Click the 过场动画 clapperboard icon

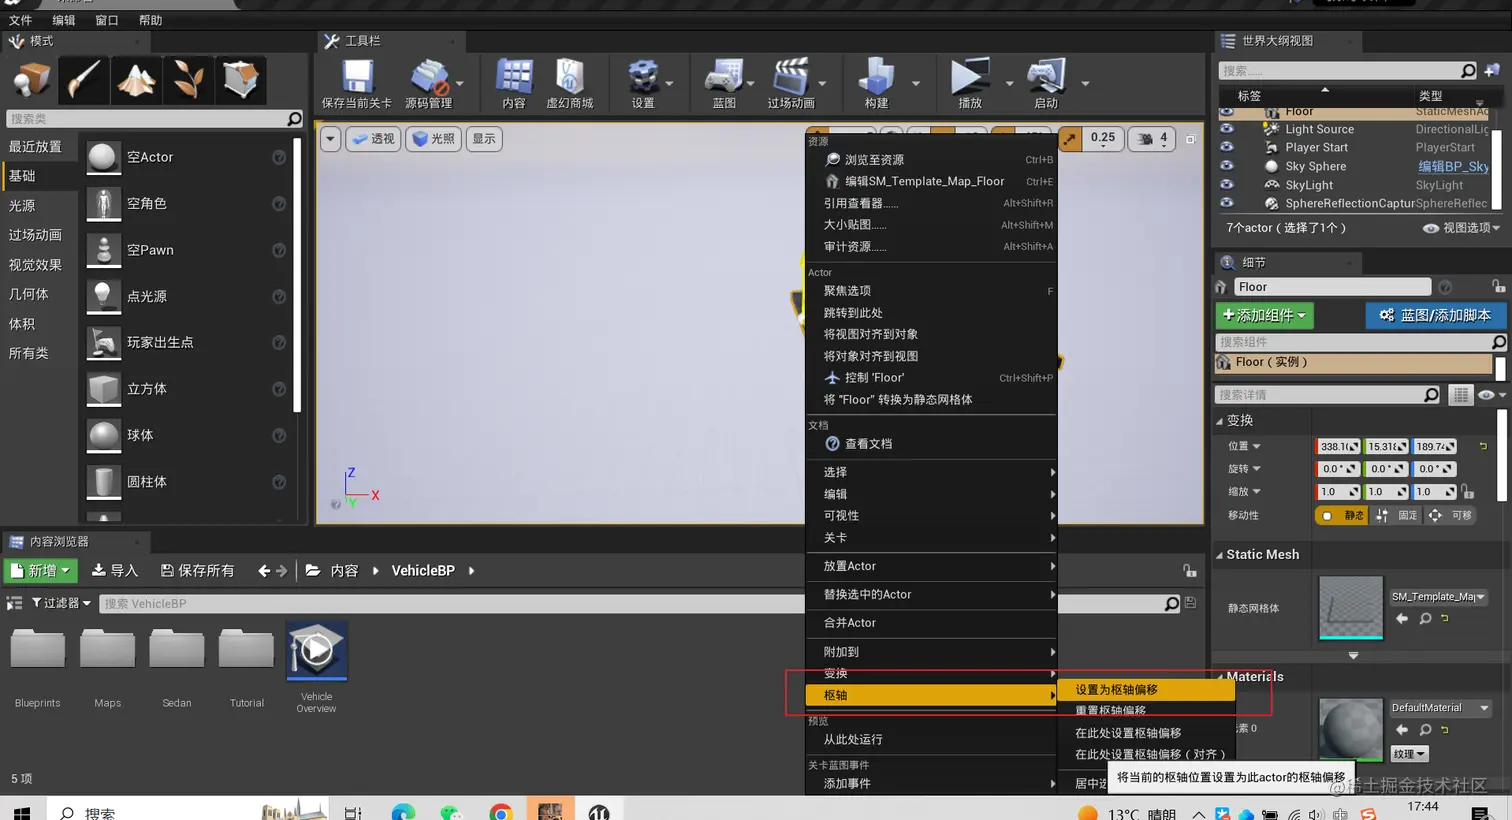pos(791,77)
